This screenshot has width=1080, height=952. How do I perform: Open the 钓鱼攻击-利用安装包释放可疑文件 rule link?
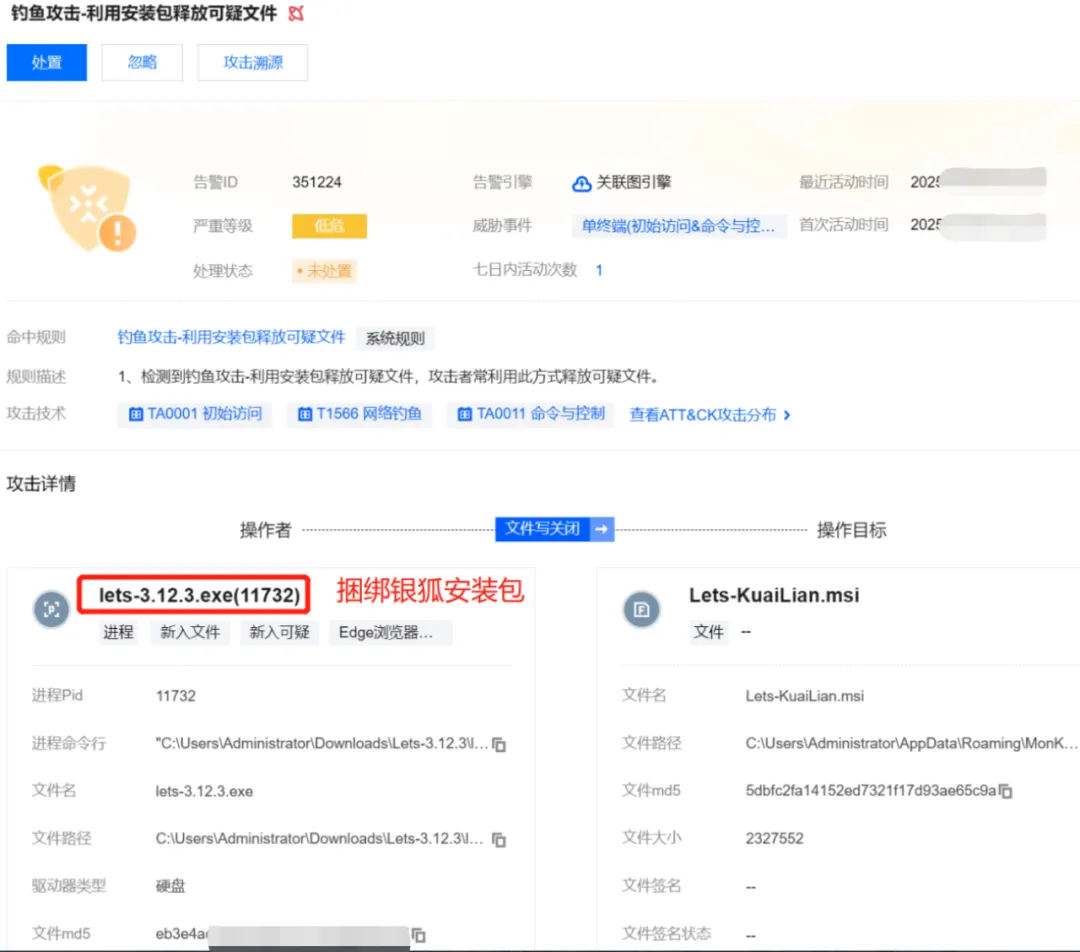tap(231, 338)
